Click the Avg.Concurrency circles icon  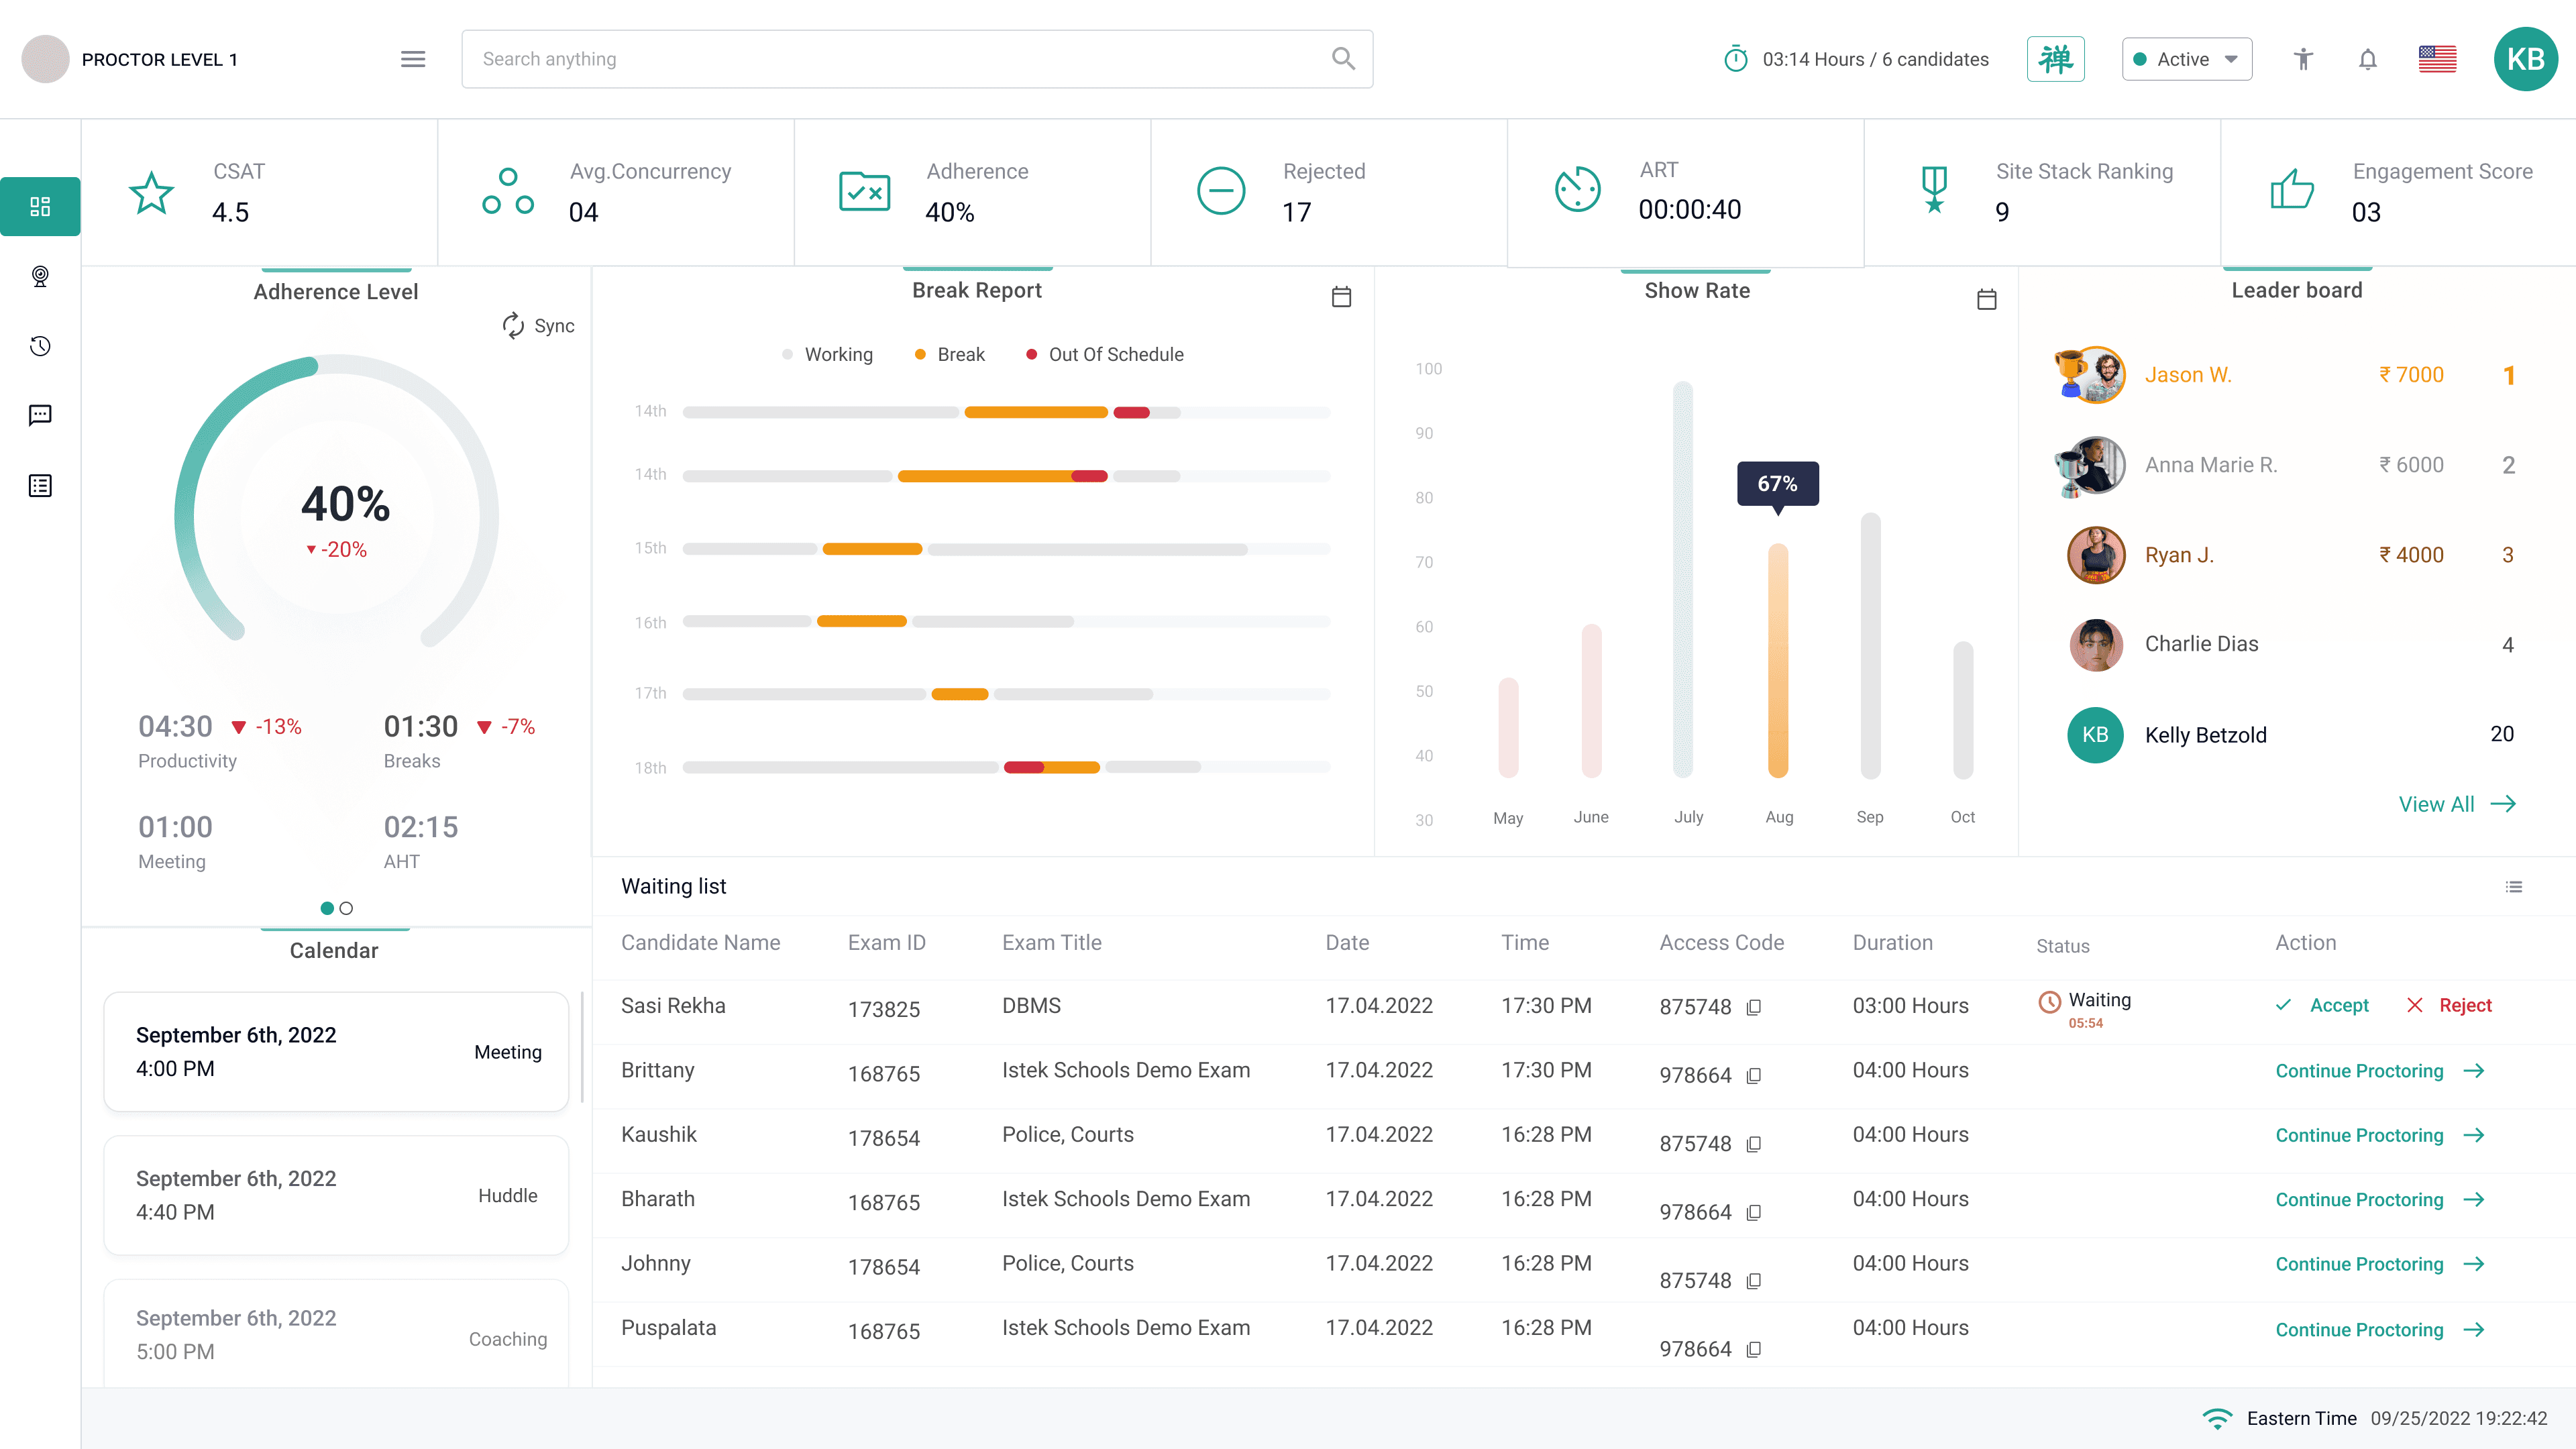508,191
